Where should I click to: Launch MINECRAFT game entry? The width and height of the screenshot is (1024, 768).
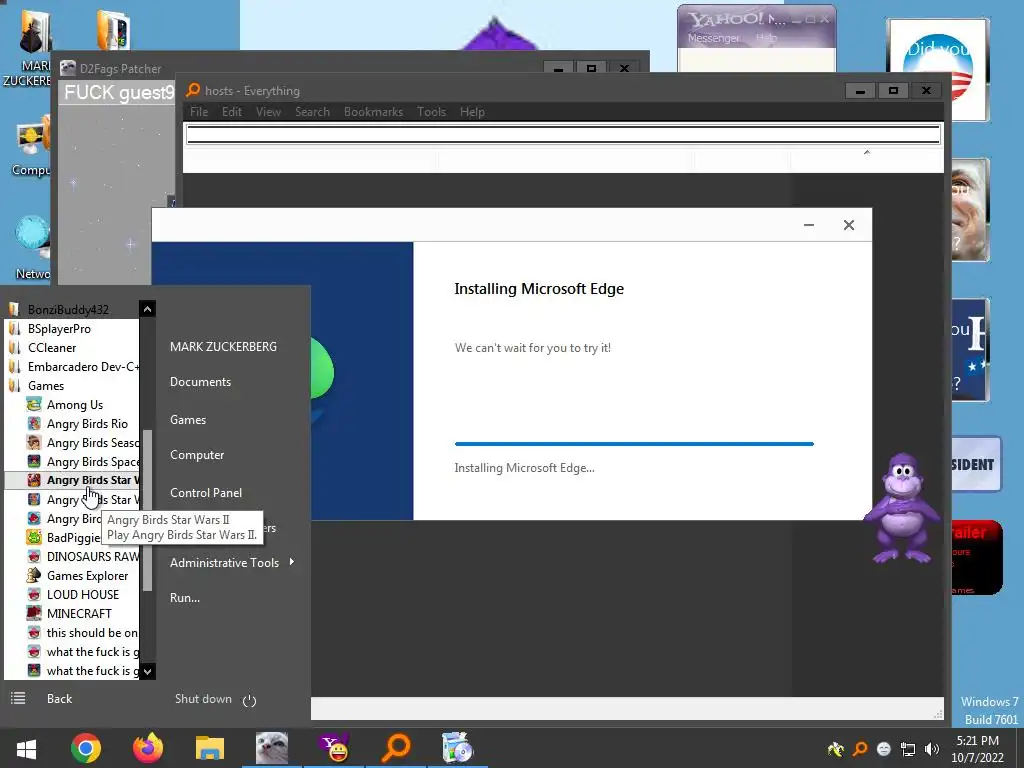tap(78, 613)
